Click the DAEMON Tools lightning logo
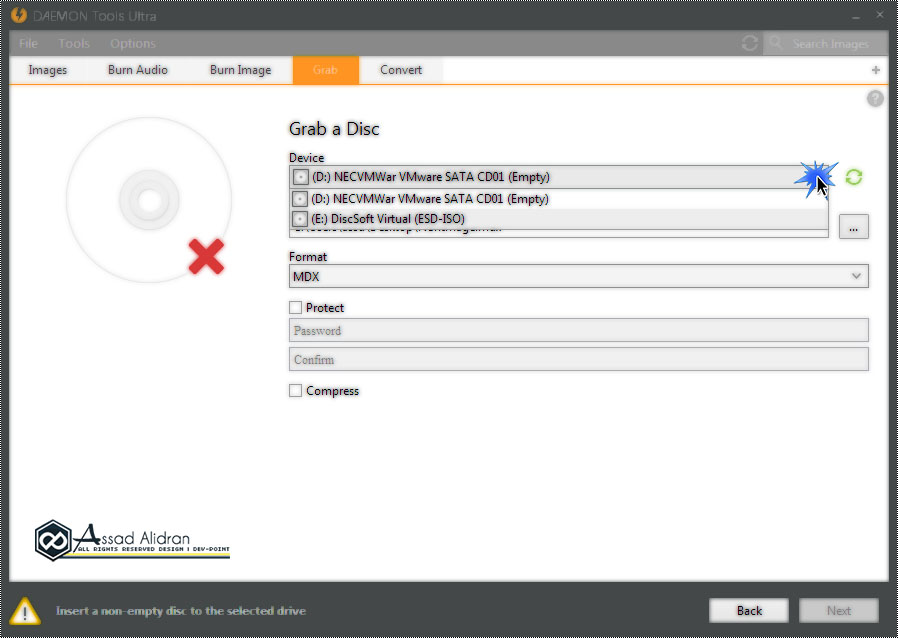The width and height of the screenshot is (898, 638). (x=18, y=15)
